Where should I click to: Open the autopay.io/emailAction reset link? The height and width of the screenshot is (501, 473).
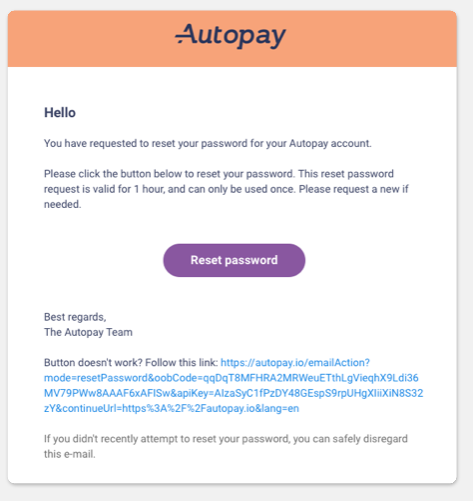click(x=295, y=362)
